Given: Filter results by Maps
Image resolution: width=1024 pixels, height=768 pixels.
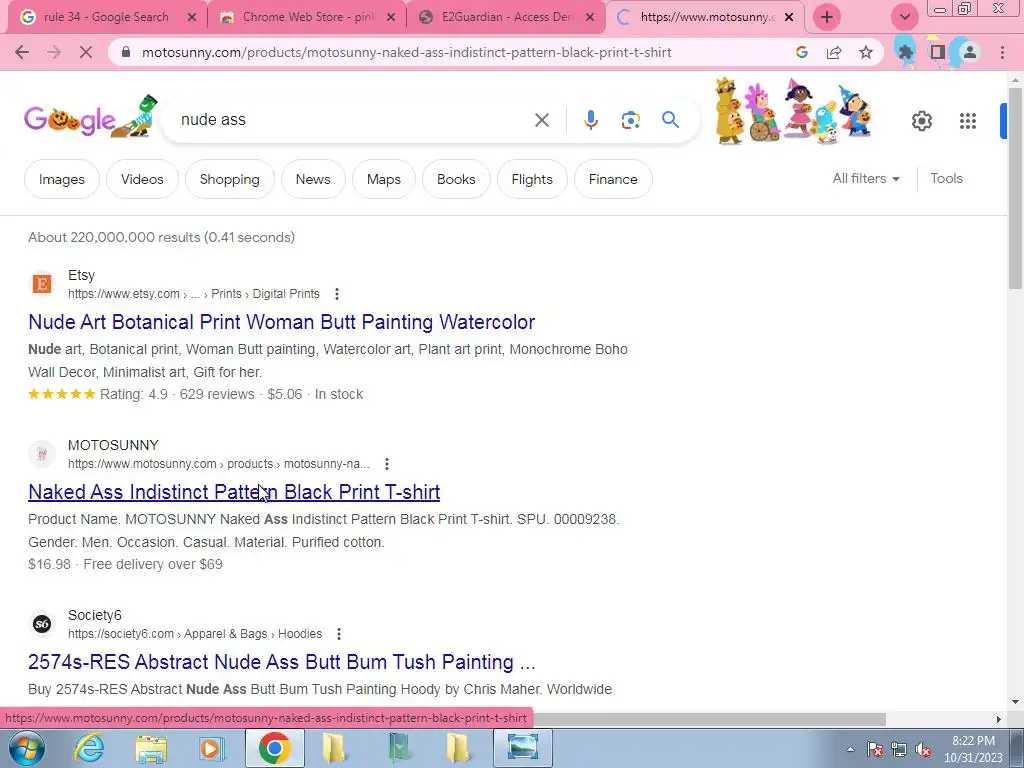Looking at the screenshot, I should 383,179.
